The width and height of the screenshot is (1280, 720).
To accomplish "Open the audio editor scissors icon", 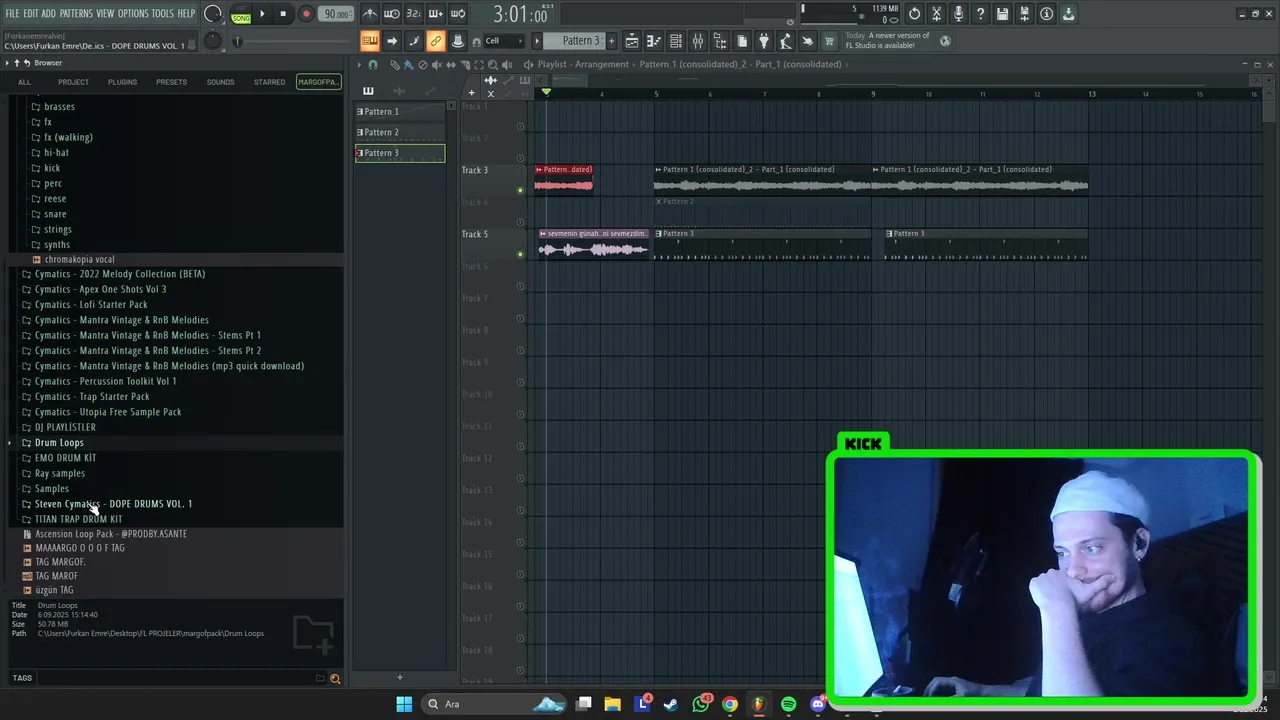I will point(936,14).
